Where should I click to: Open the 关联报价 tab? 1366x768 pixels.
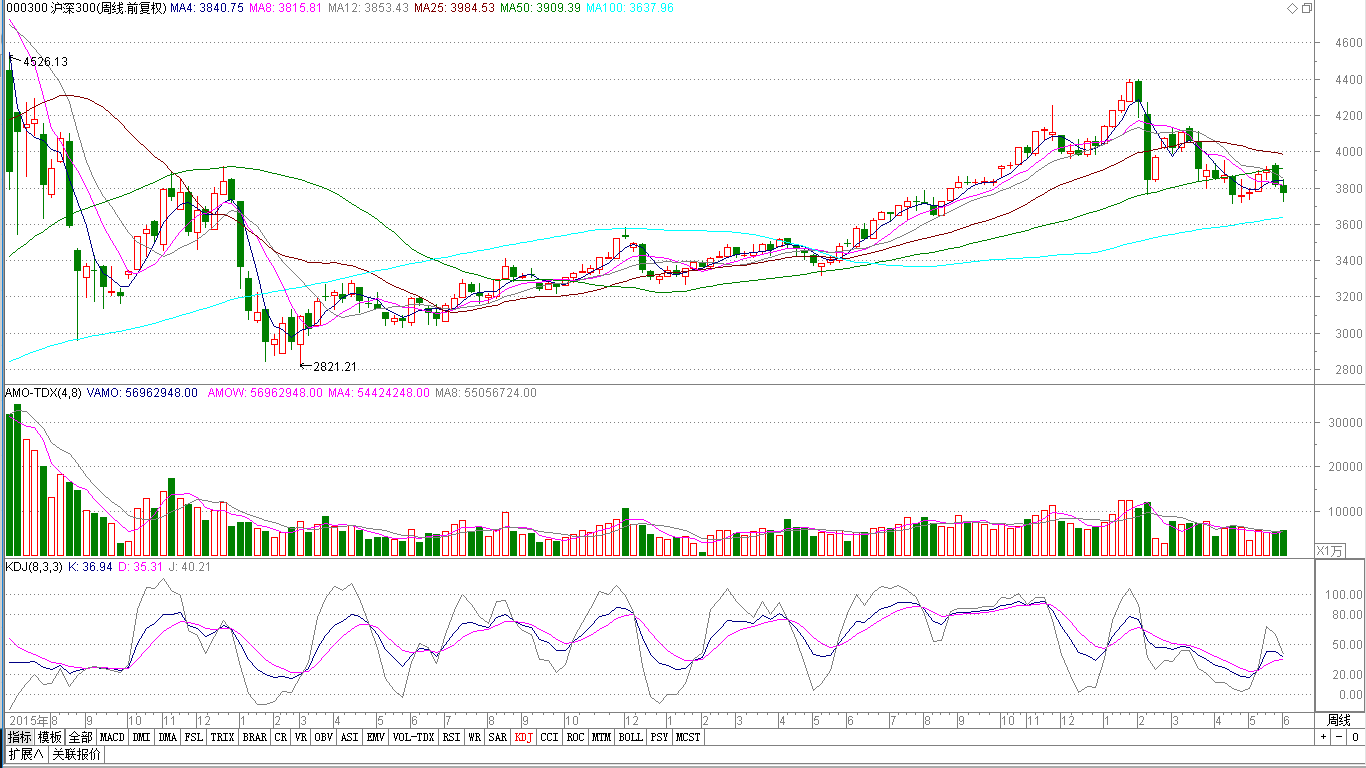tap(76, 754)
